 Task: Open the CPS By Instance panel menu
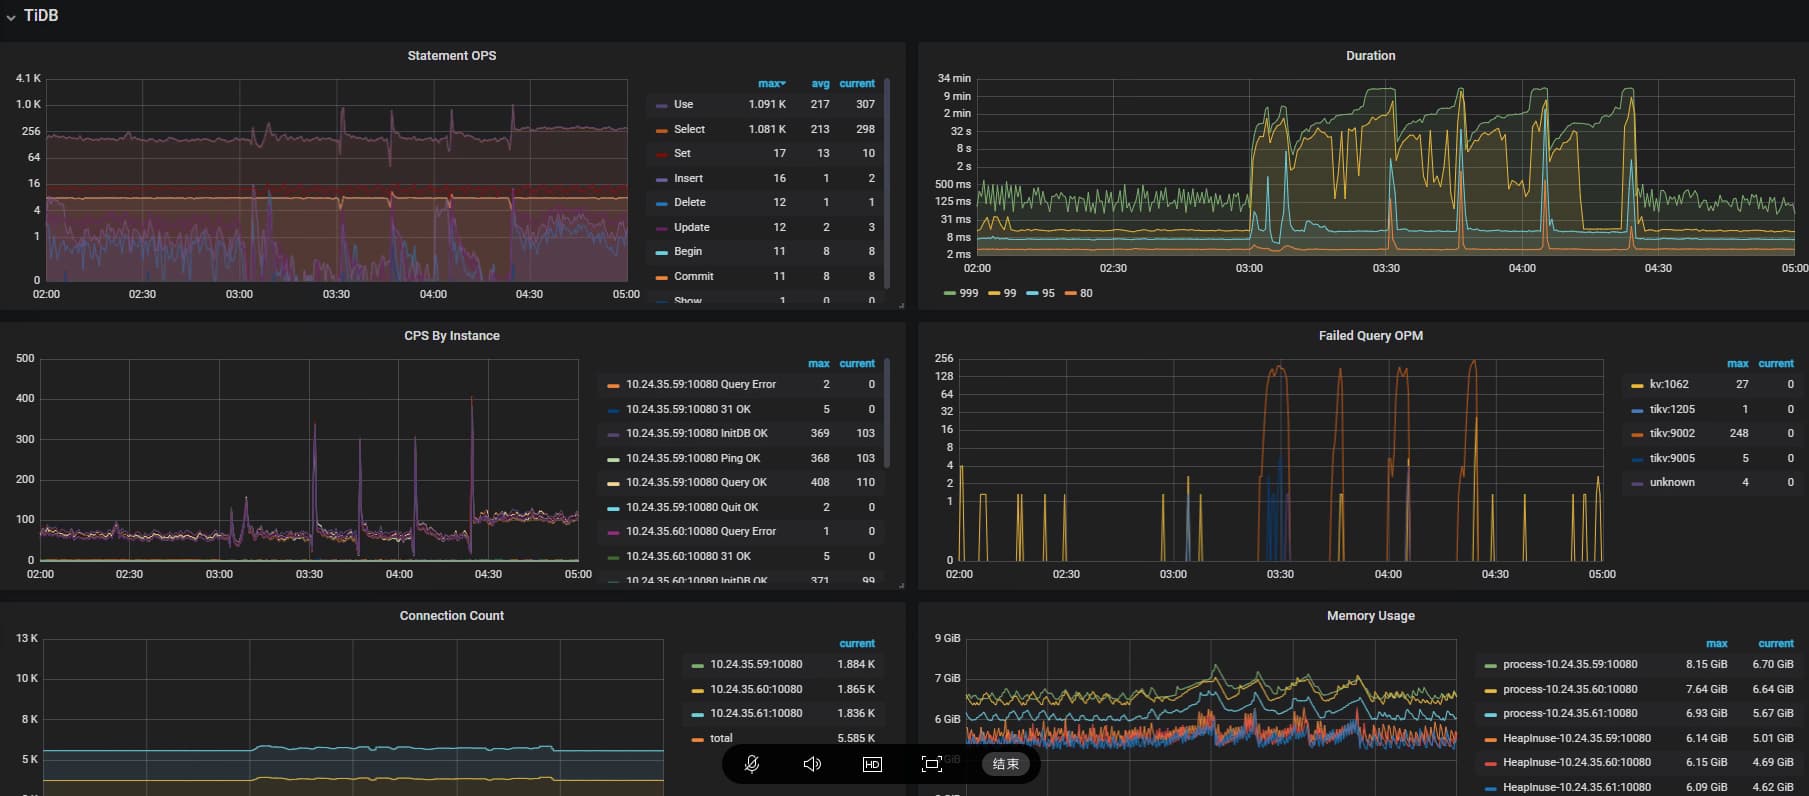[x=451, y=336]
